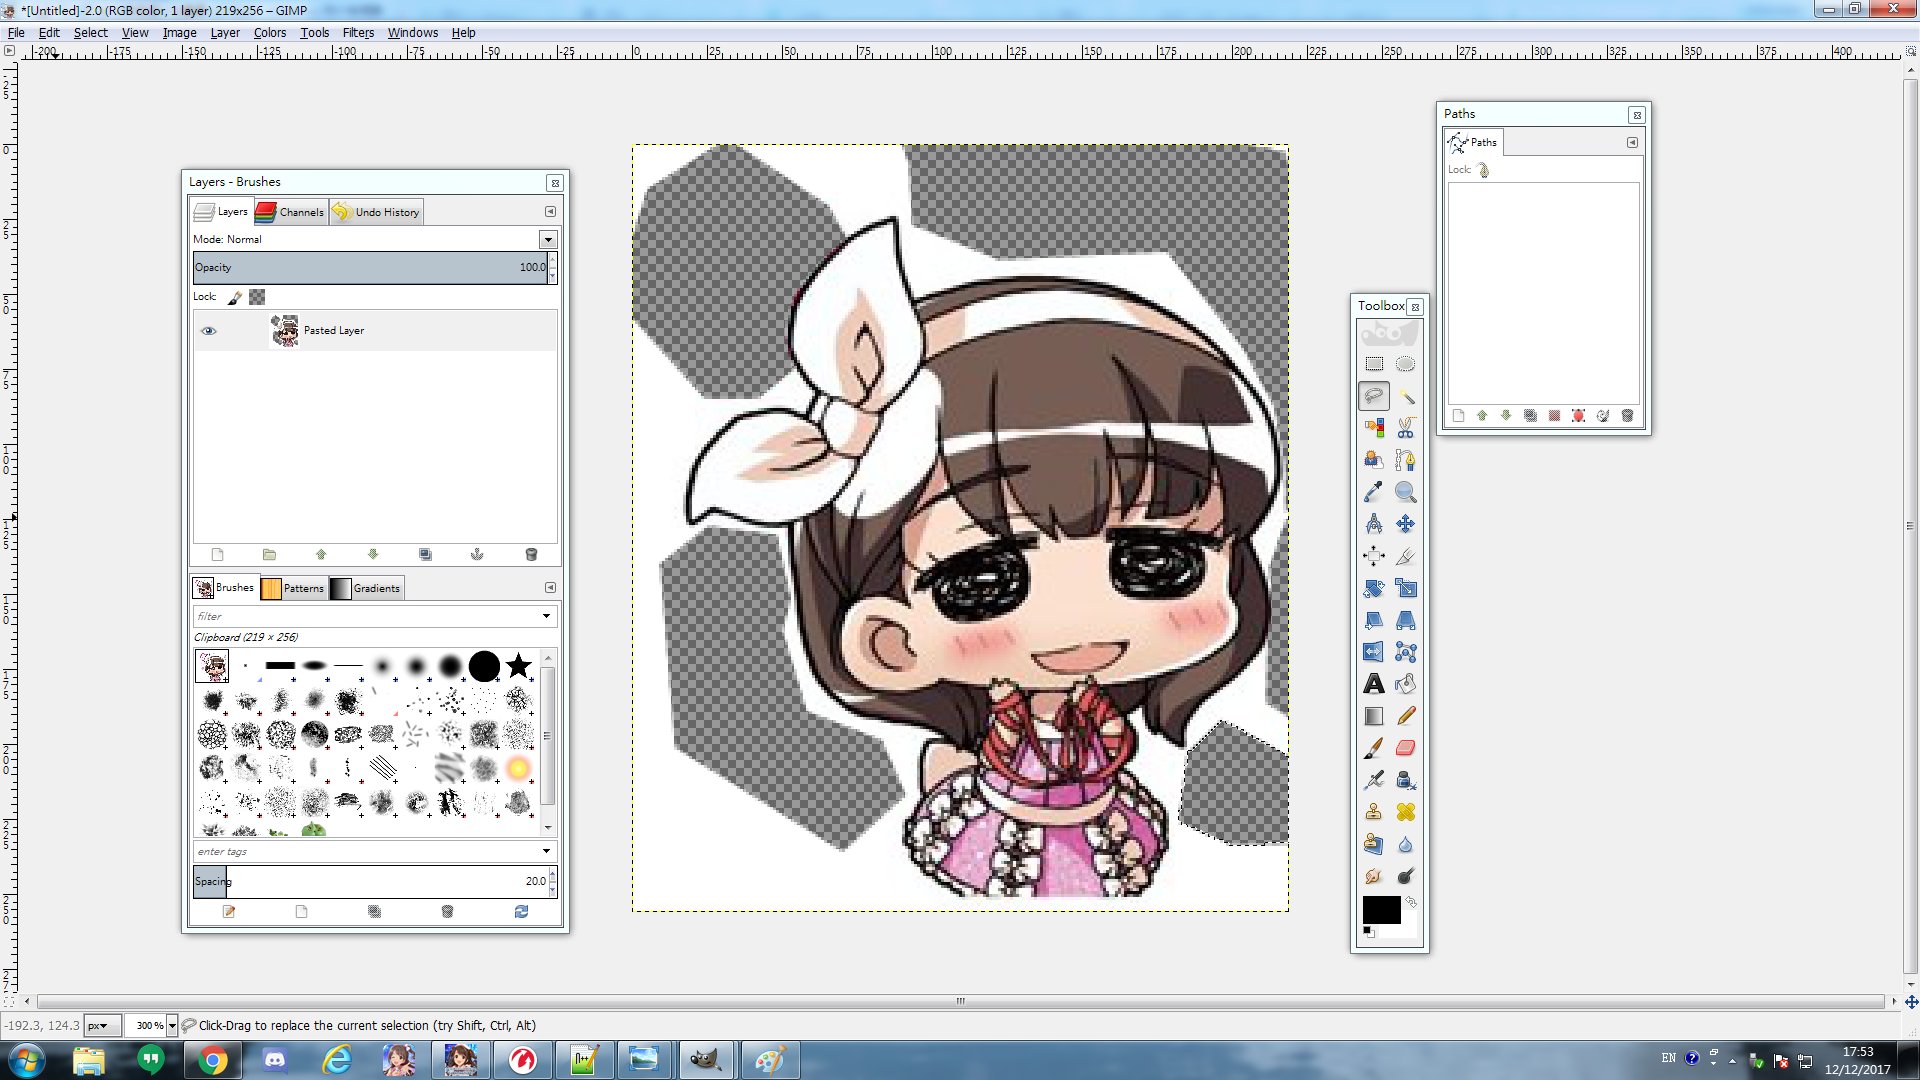Select the Eraser tool
This screenshot has width=1920, height=1080.
tap(1405, 748)
